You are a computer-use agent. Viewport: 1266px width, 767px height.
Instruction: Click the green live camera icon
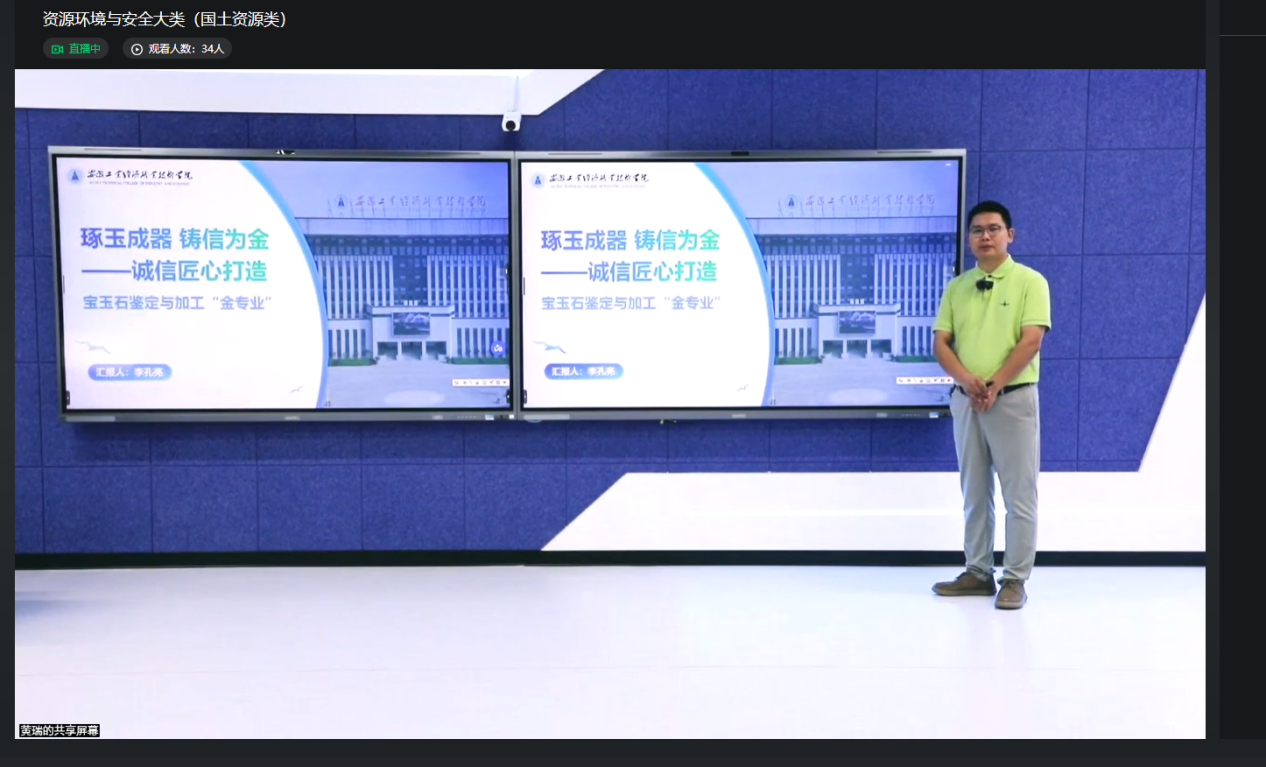[x=57, y=49]
